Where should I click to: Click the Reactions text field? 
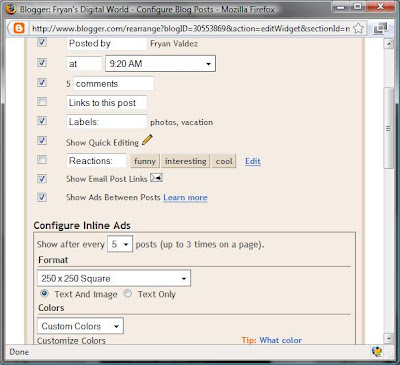click(x=97, y=161)
